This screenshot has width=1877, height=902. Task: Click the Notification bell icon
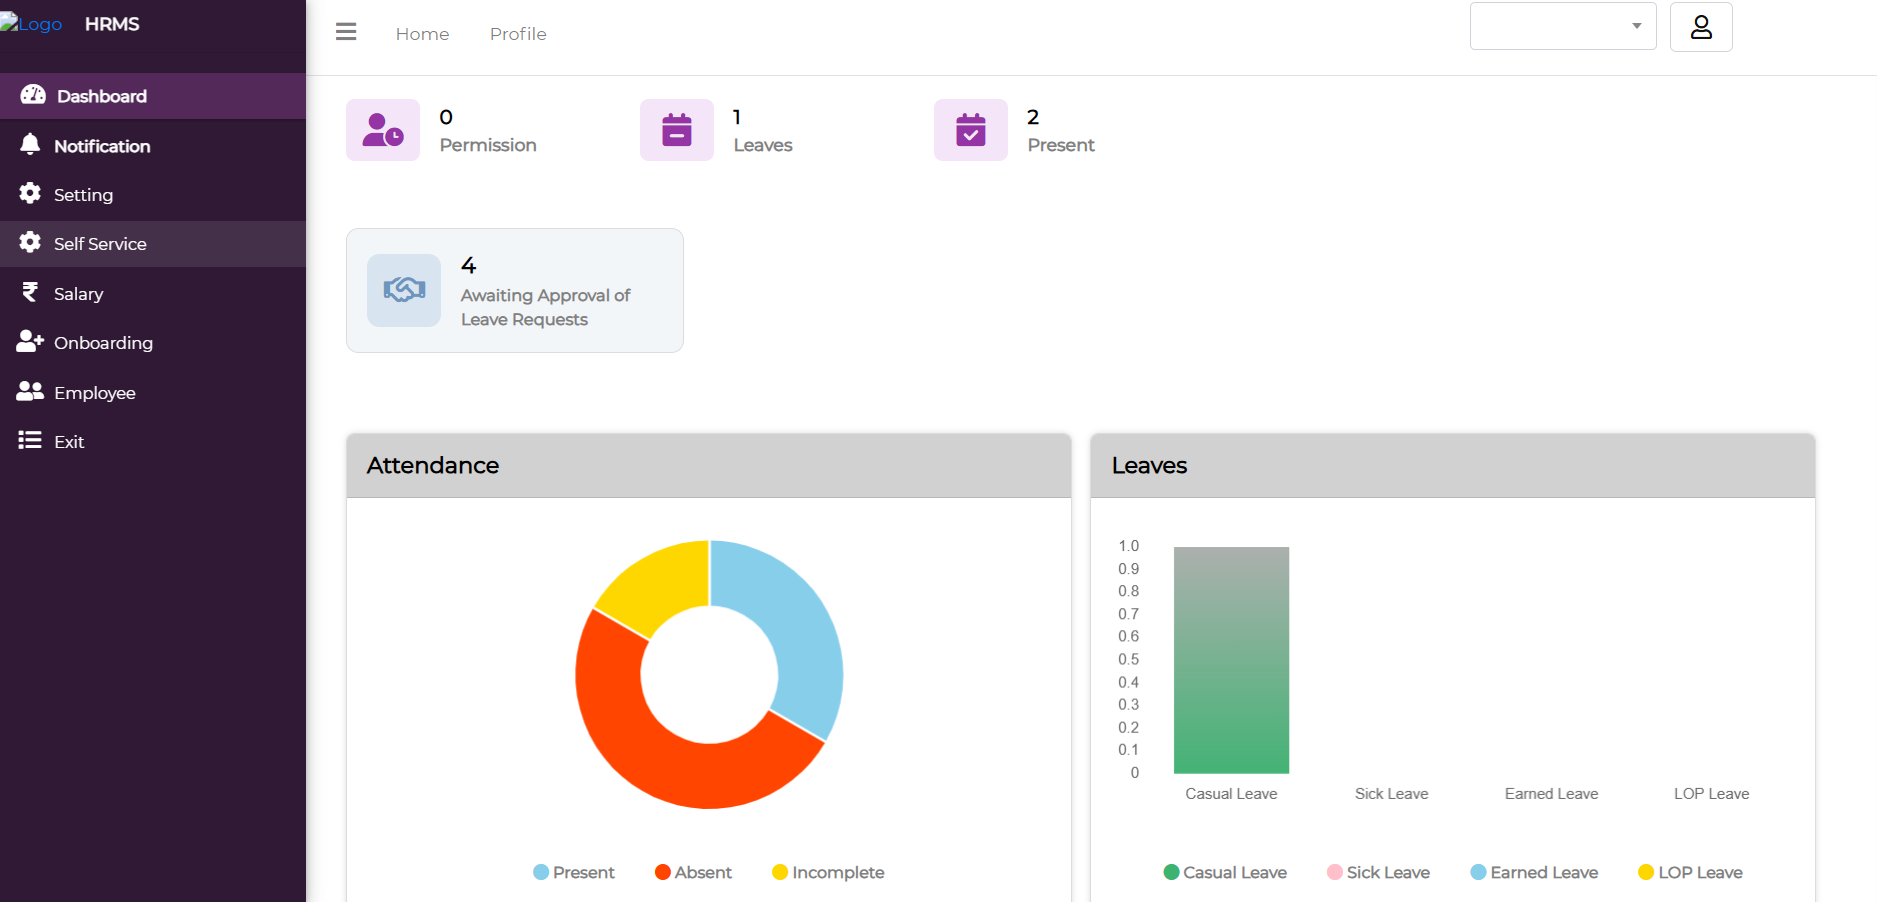point(30,145)
